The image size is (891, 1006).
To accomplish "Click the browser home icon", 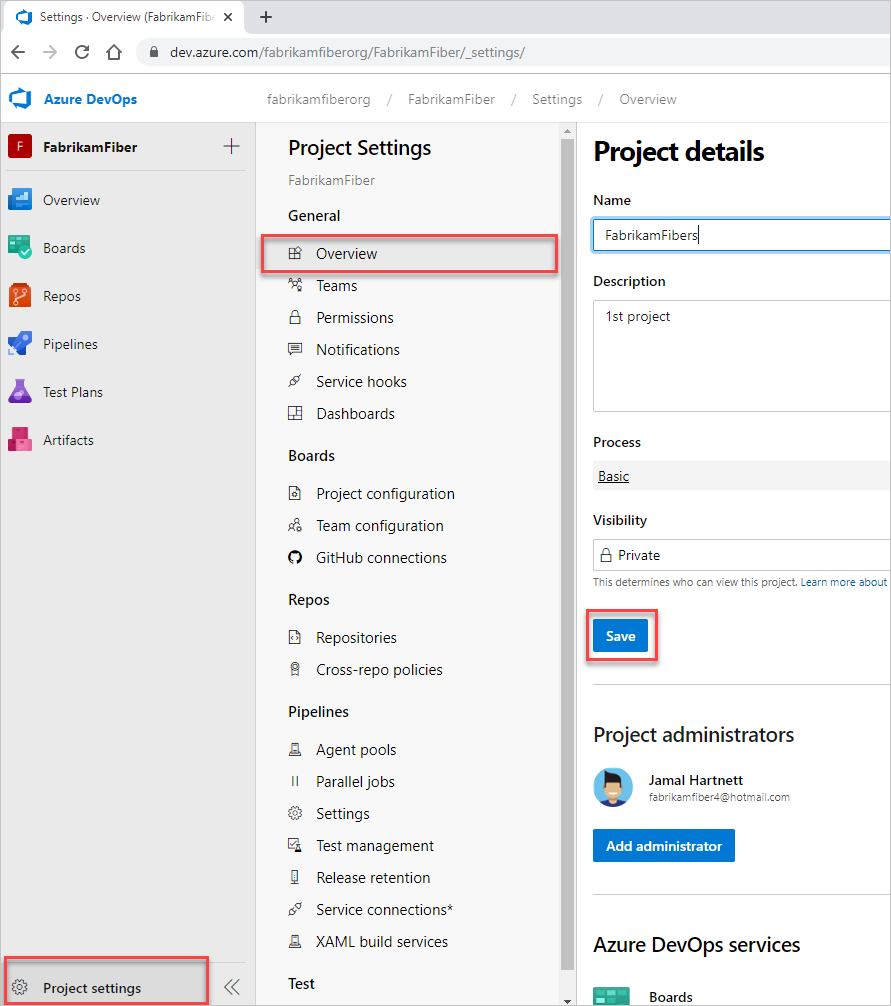I will (113, 52).
